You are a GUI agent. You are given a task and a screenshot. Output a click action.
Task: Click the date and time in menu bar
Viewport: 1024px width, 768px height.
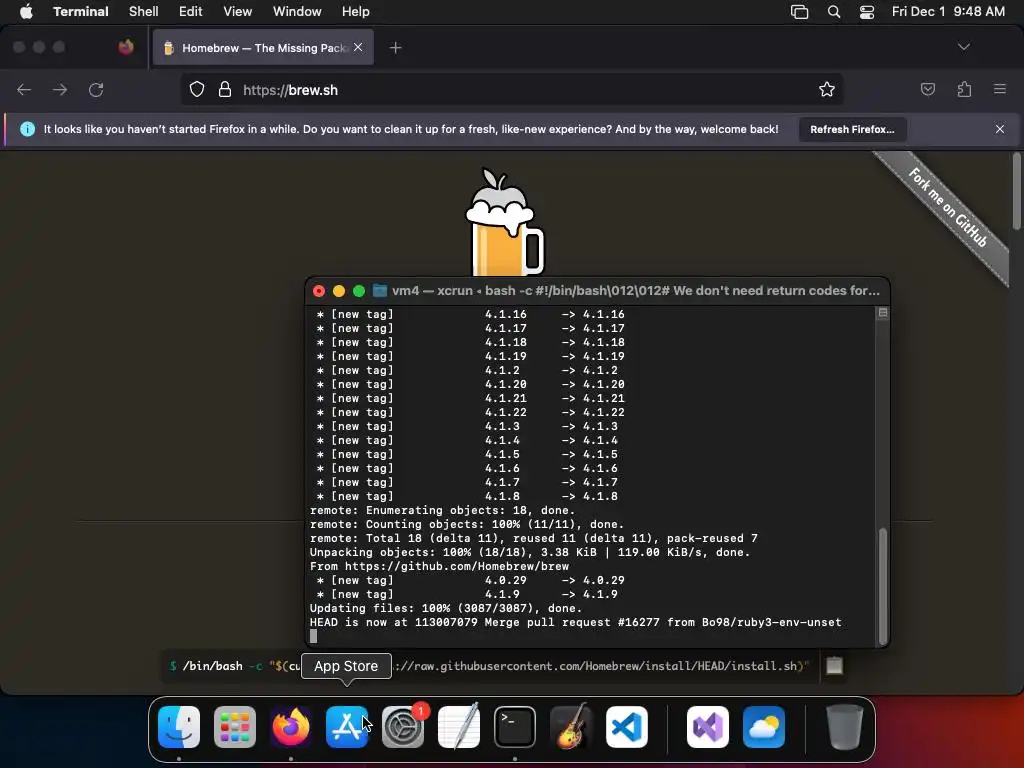tap(948, 12)
